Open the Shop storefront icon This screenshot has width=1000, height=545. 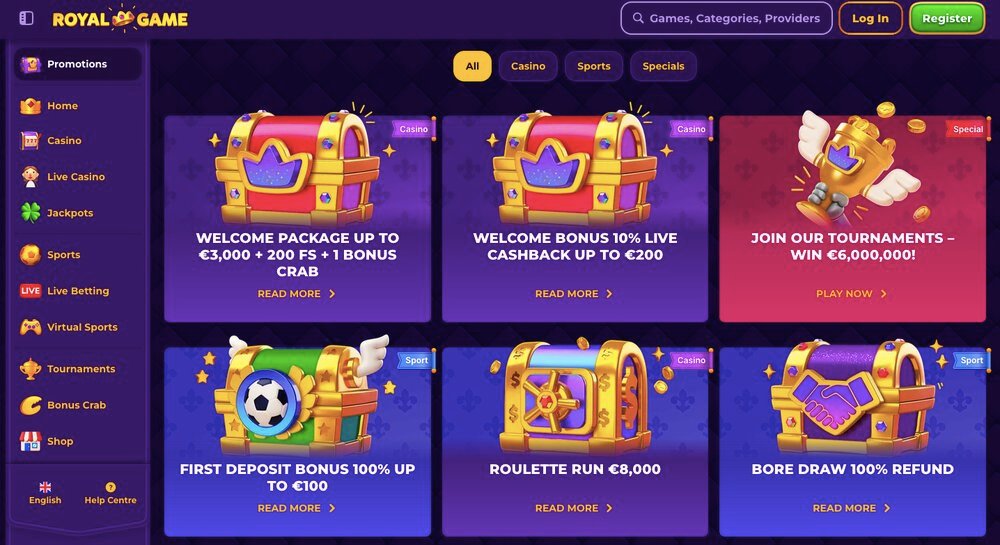point(30,441)
